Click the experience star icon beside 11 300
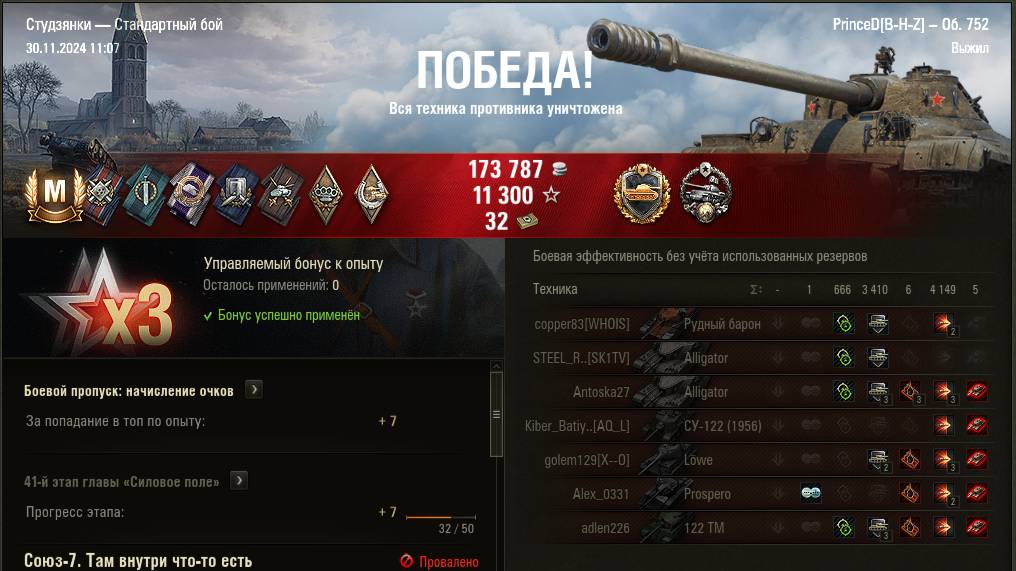Screen dimensions: 1016x571 click(x=551, y=194)
